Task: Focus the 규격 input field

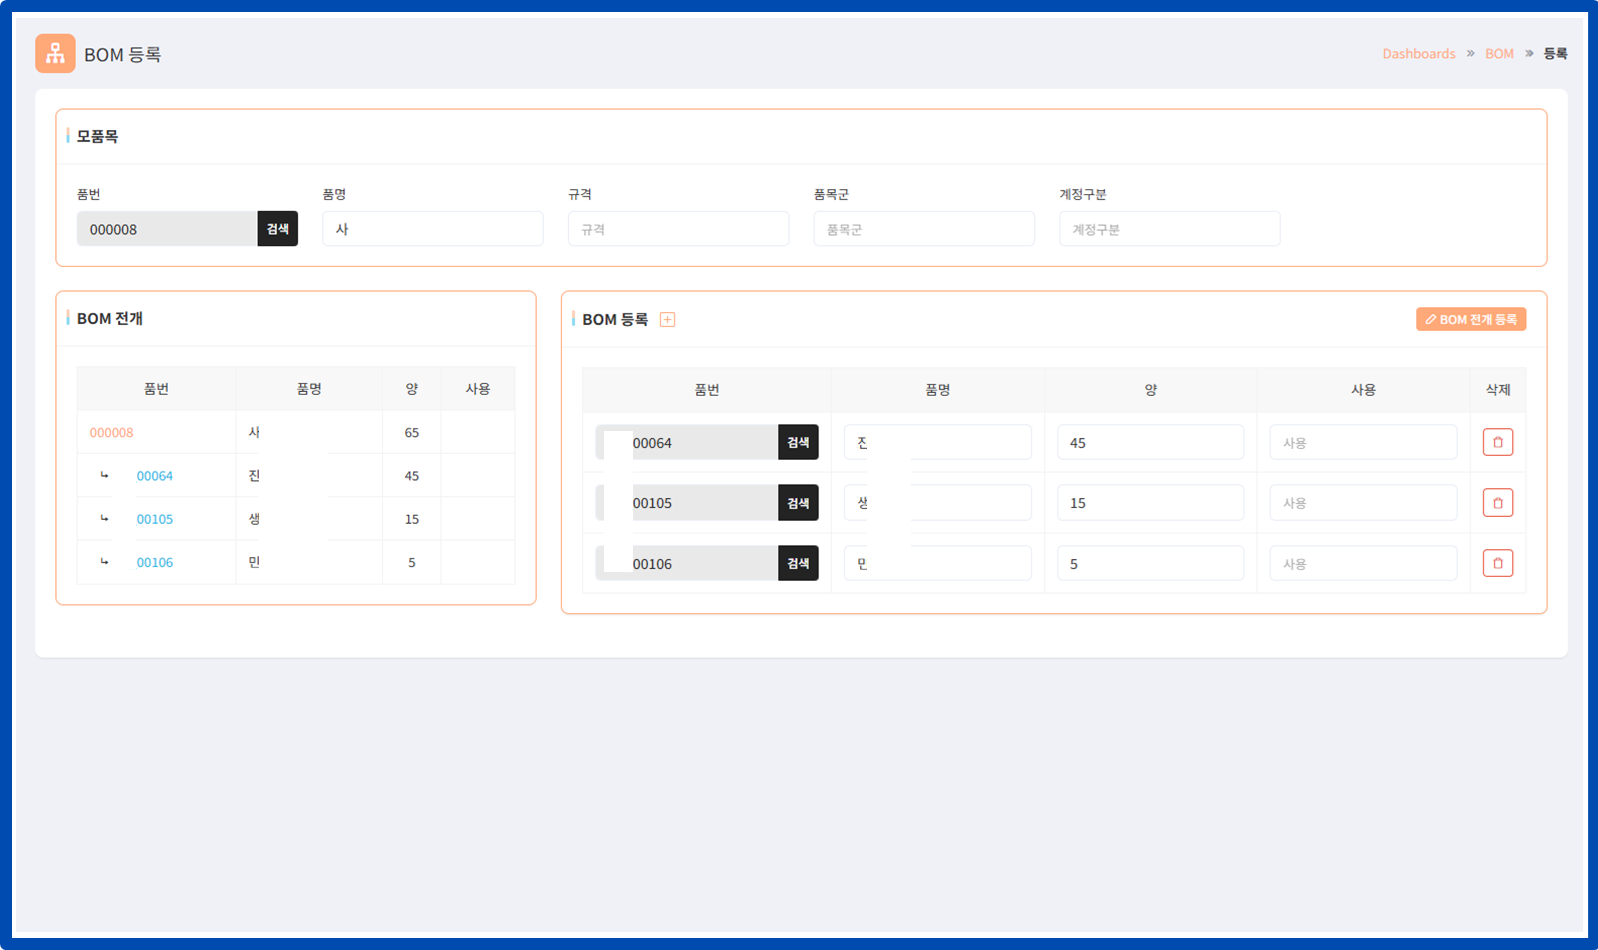Action: [678, 229]
